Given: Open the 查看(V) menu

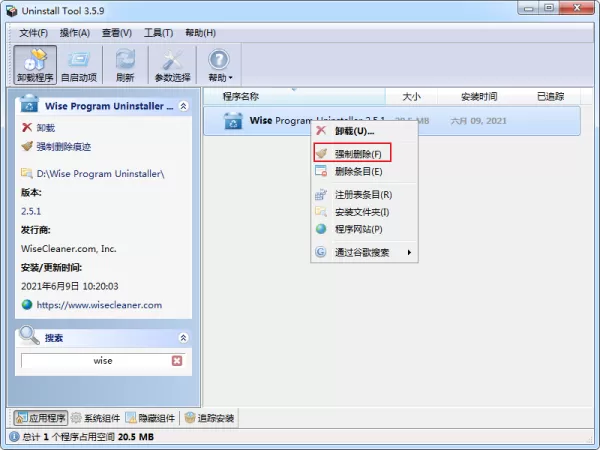Looking at the screenshot, I should coord(117,33).
